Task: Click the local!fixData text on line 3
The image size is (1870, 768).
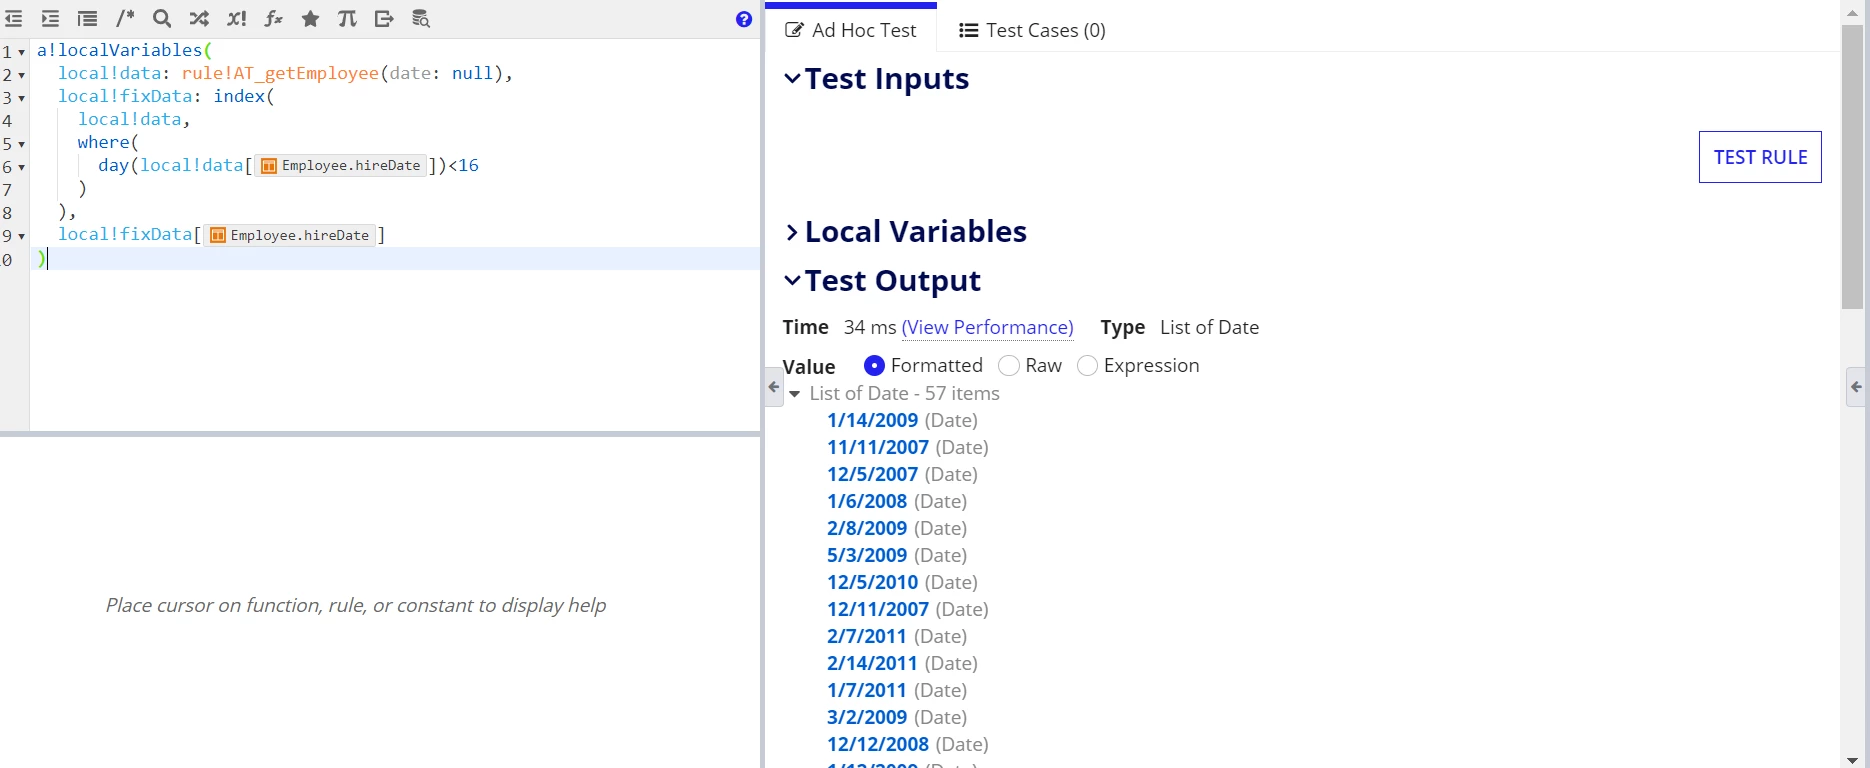Action: coord(125,96)
